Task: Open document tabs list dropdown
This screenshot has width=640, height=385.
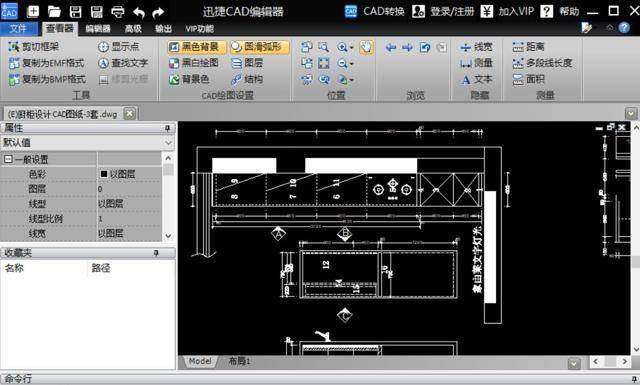Action: (x=631, y=113)
